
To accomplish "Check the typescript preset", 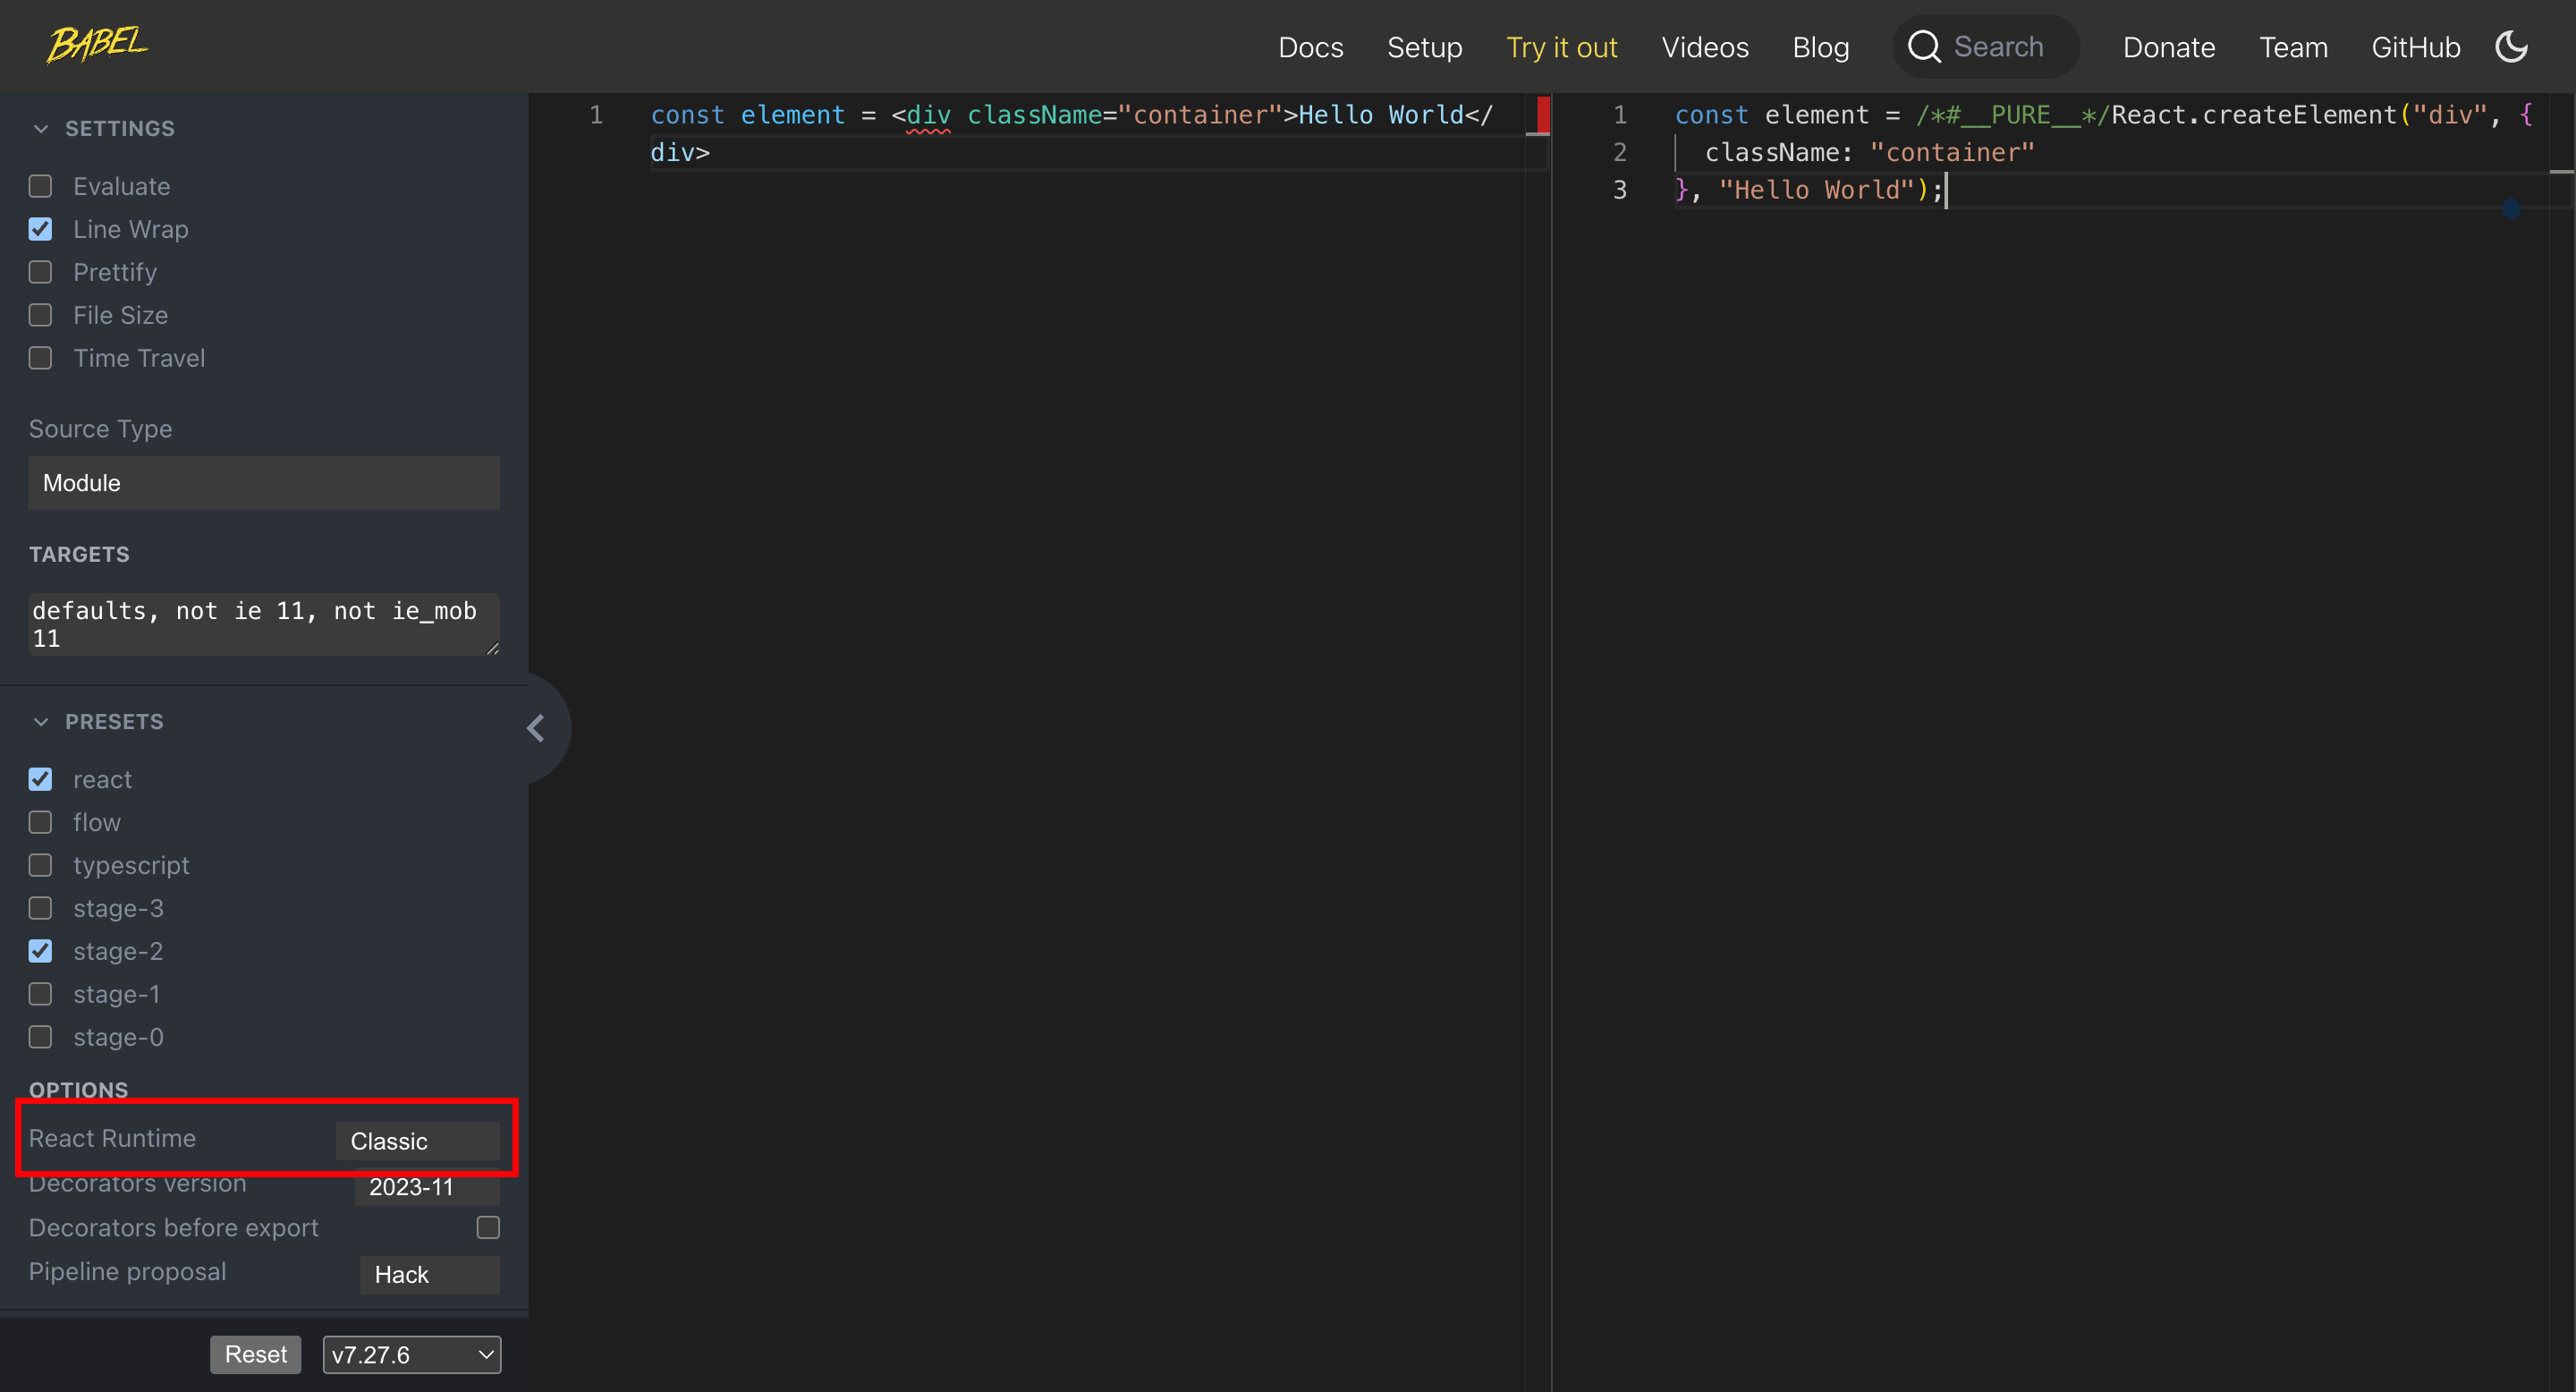I will [41, 865].
